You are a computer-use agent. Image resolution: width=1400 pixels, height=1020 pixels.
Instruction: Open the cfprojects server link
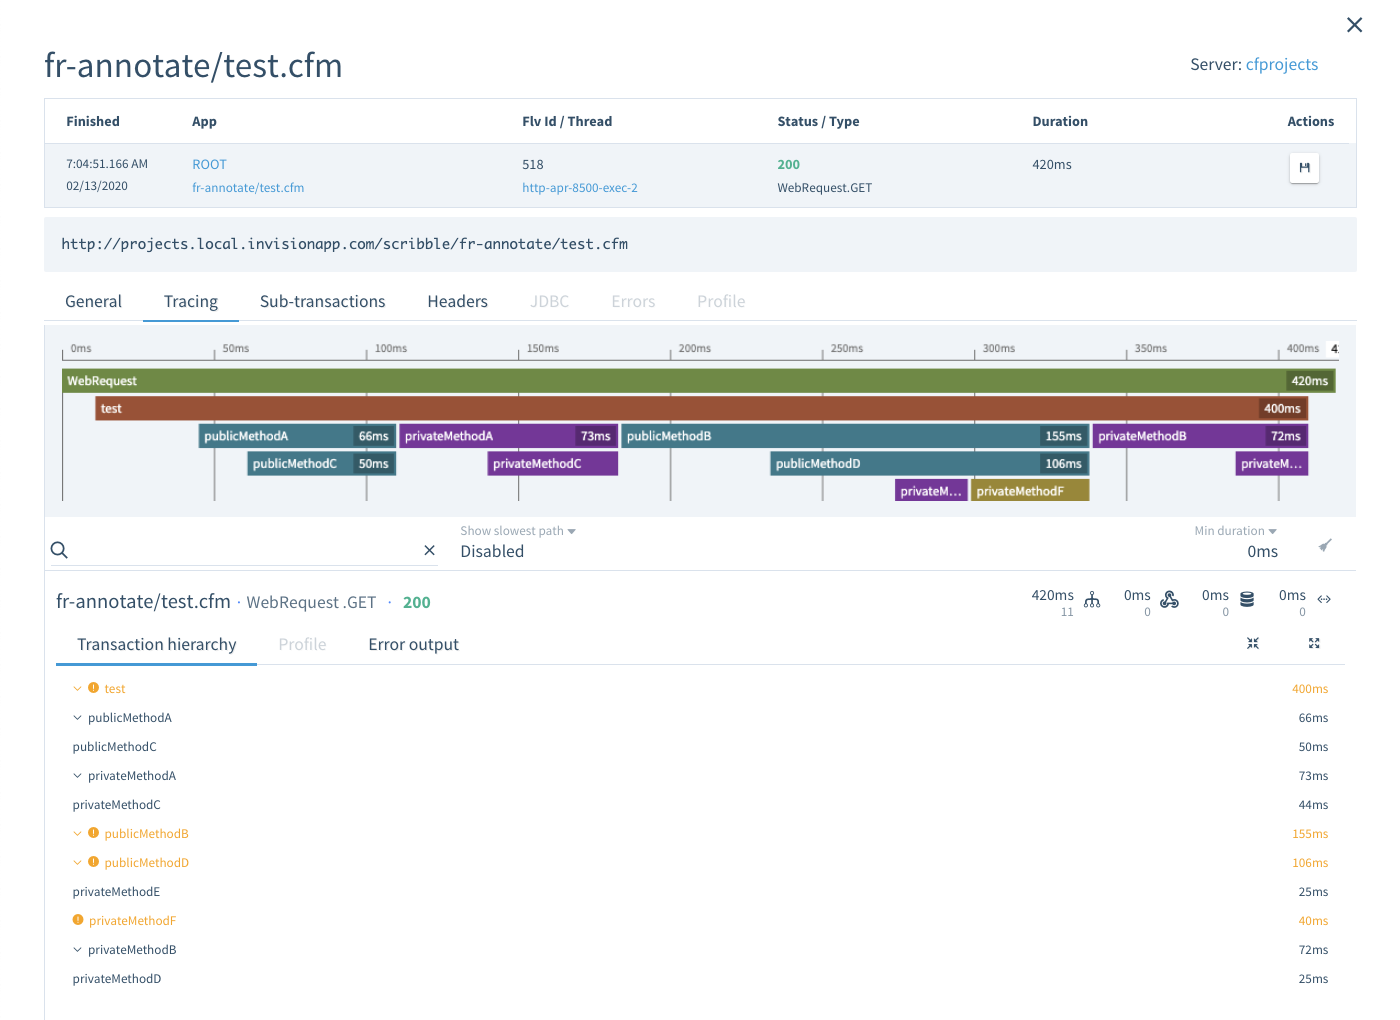pos(1281,64)
